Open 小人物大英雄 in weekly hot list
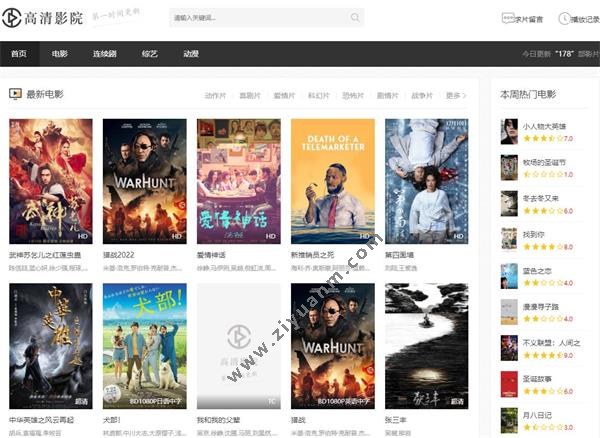This screenshot has height=438, width=600. pyautogui.click(x=544, y=126)
